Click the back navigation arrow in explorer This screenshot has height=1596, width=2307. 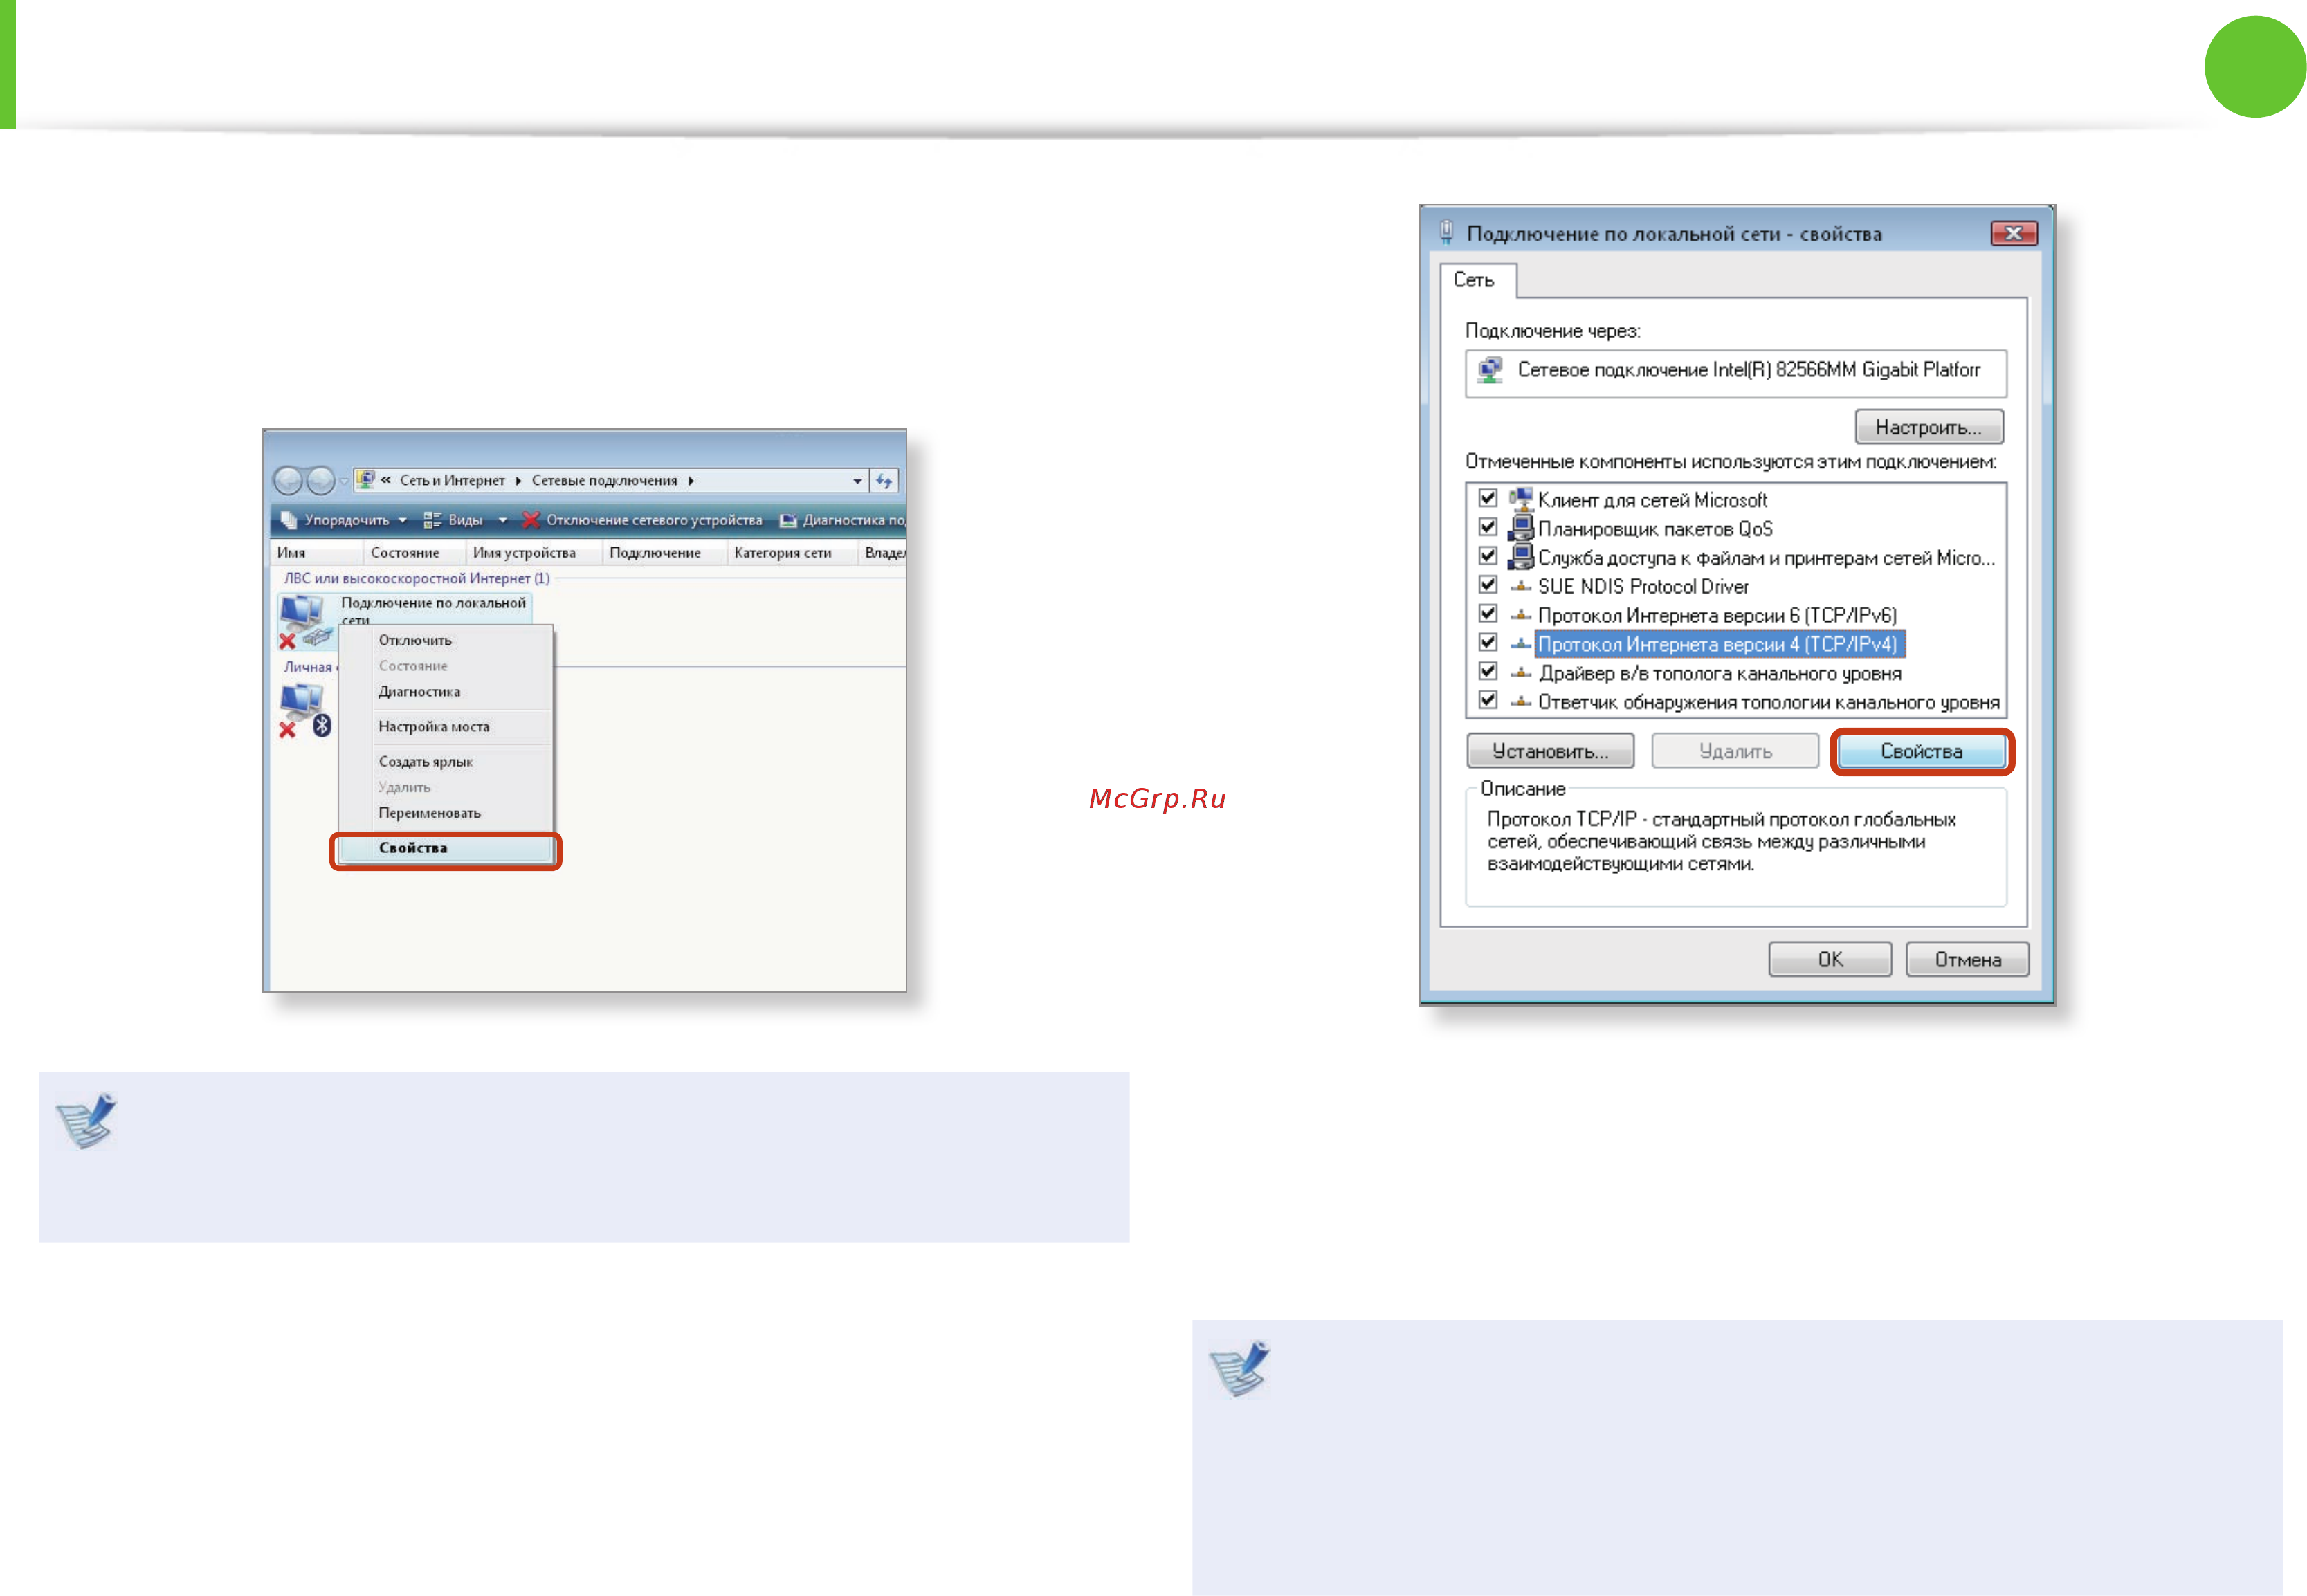point(288,481)
